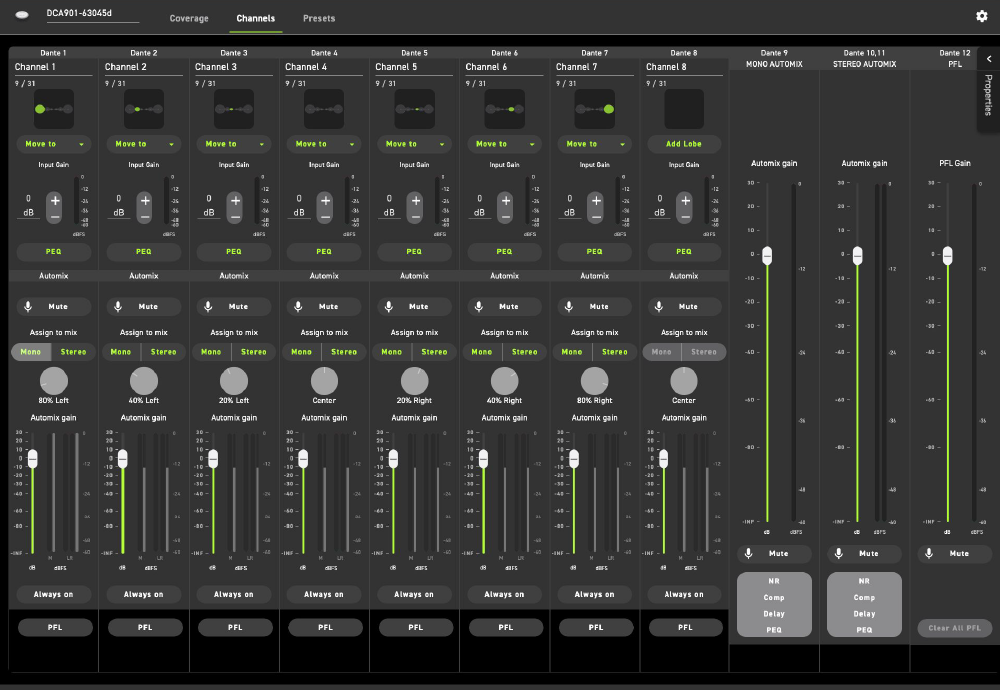Screen dimensions: 1000x690
Task: Toggle Mono mix assignment on Channel 7
Action: pos(572,352)
